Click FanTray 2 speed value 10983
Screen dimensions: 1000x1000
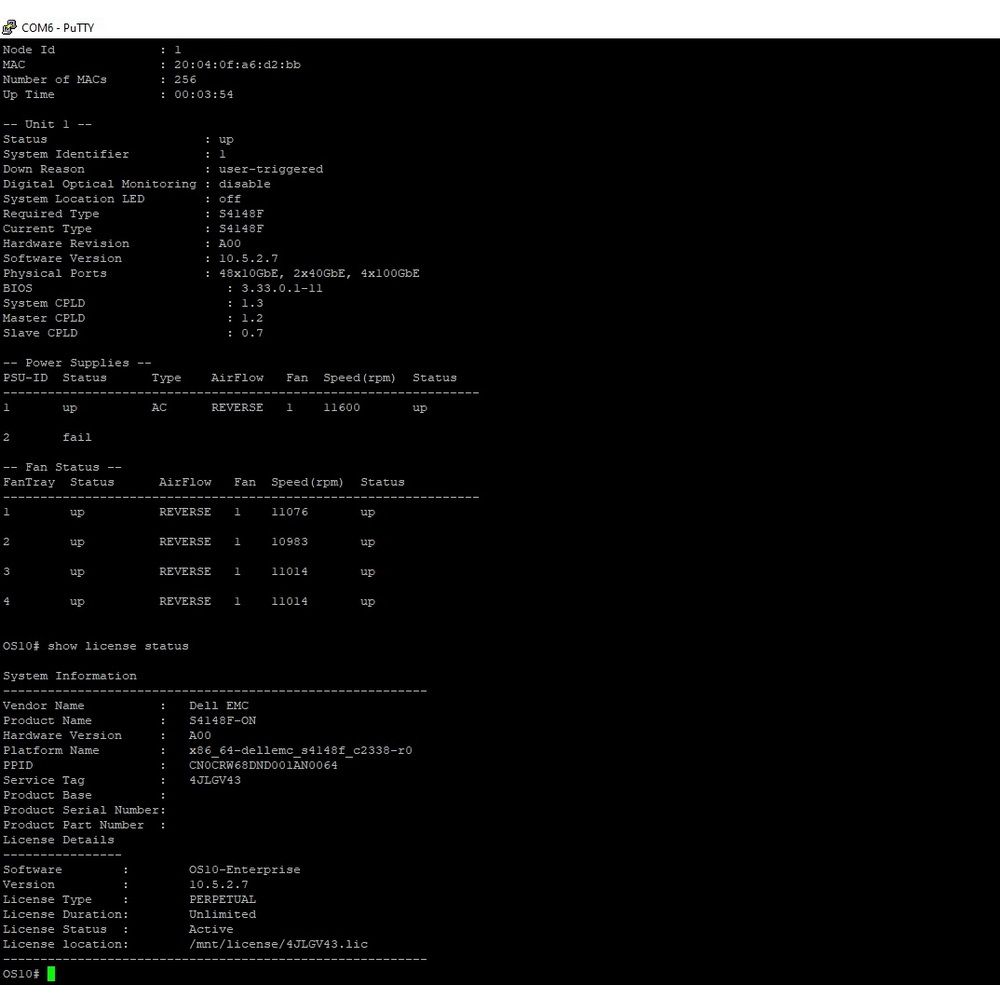tap(289, 542)
